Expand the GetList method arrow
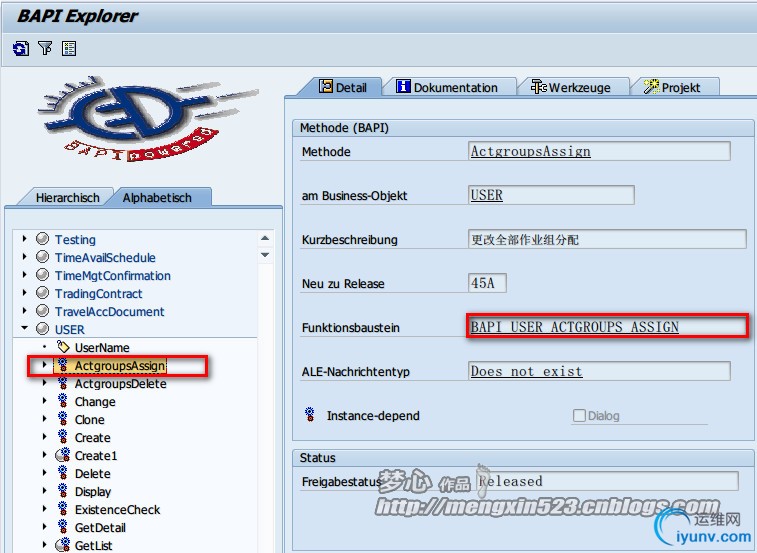This screenshot has height=553, width=757. 44,545
